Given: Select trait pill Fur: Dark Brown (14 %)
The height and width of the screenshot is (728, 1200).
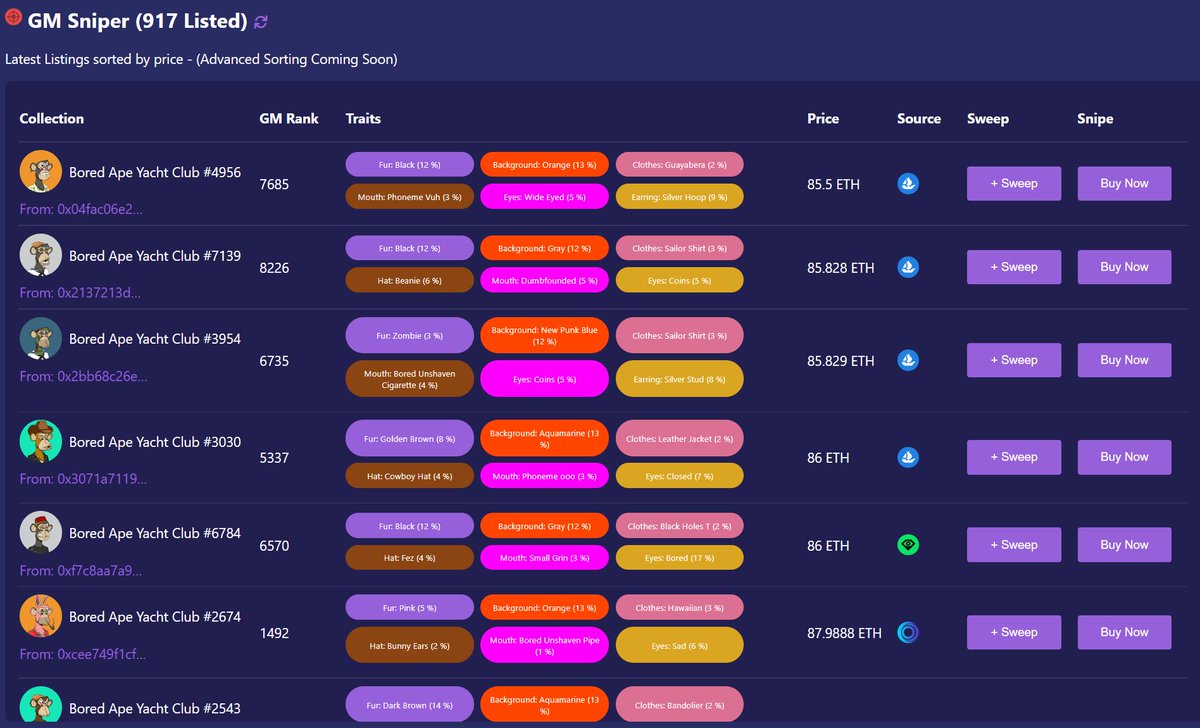Looking at the screenshot, I should 409,705.
